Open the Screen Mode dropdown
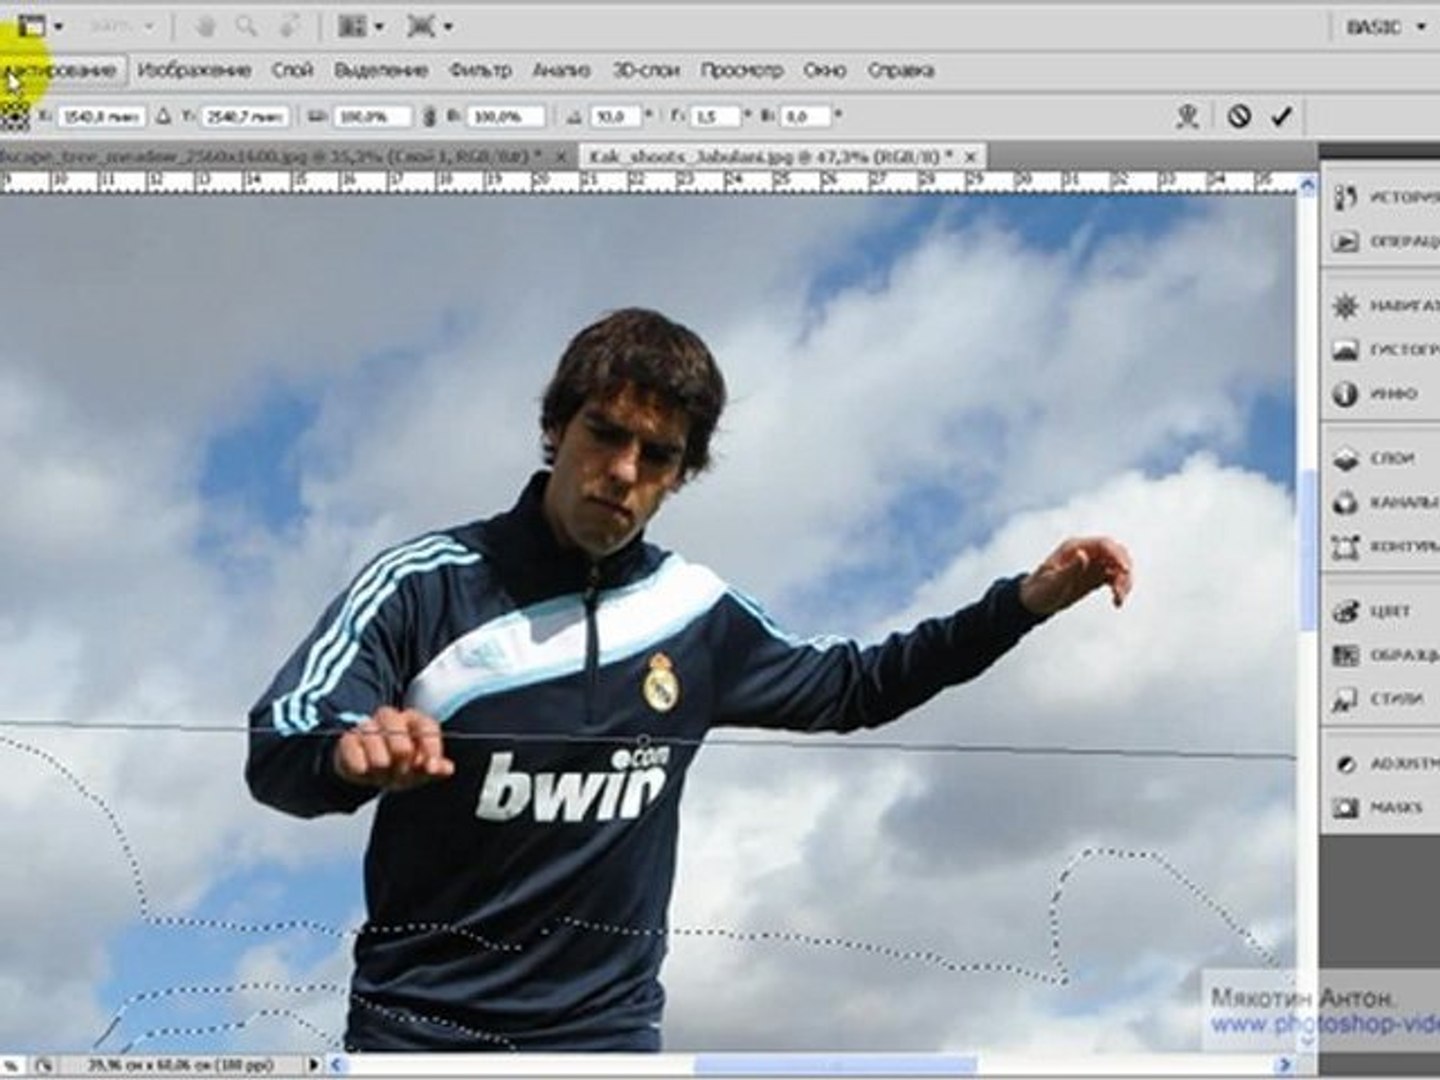Image resolution: width=1440 pixels, height=1080 pixels. (x=430, y=27)
